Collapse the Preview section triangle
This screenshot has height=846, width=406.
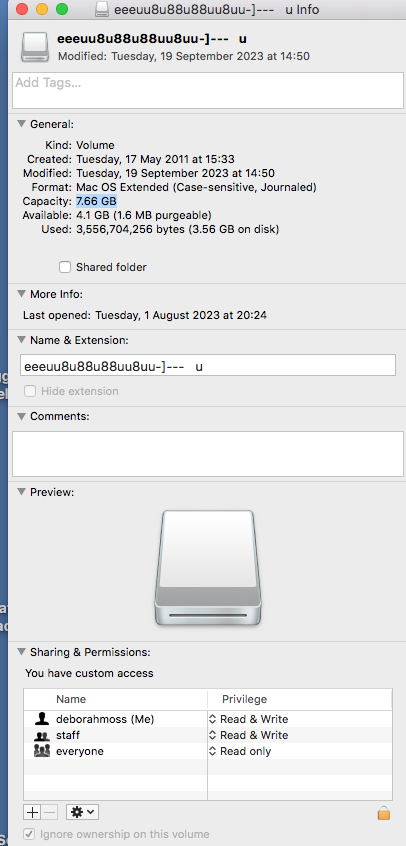tap(22, 492)
